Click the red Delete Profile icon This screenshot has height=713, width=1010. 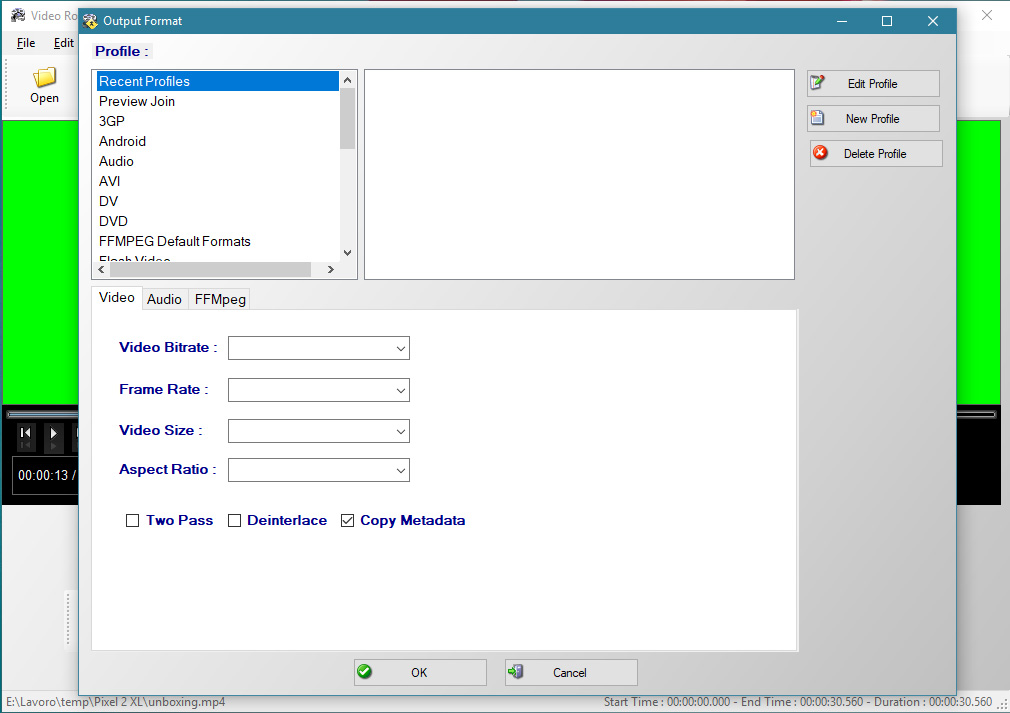coord(821,153)
